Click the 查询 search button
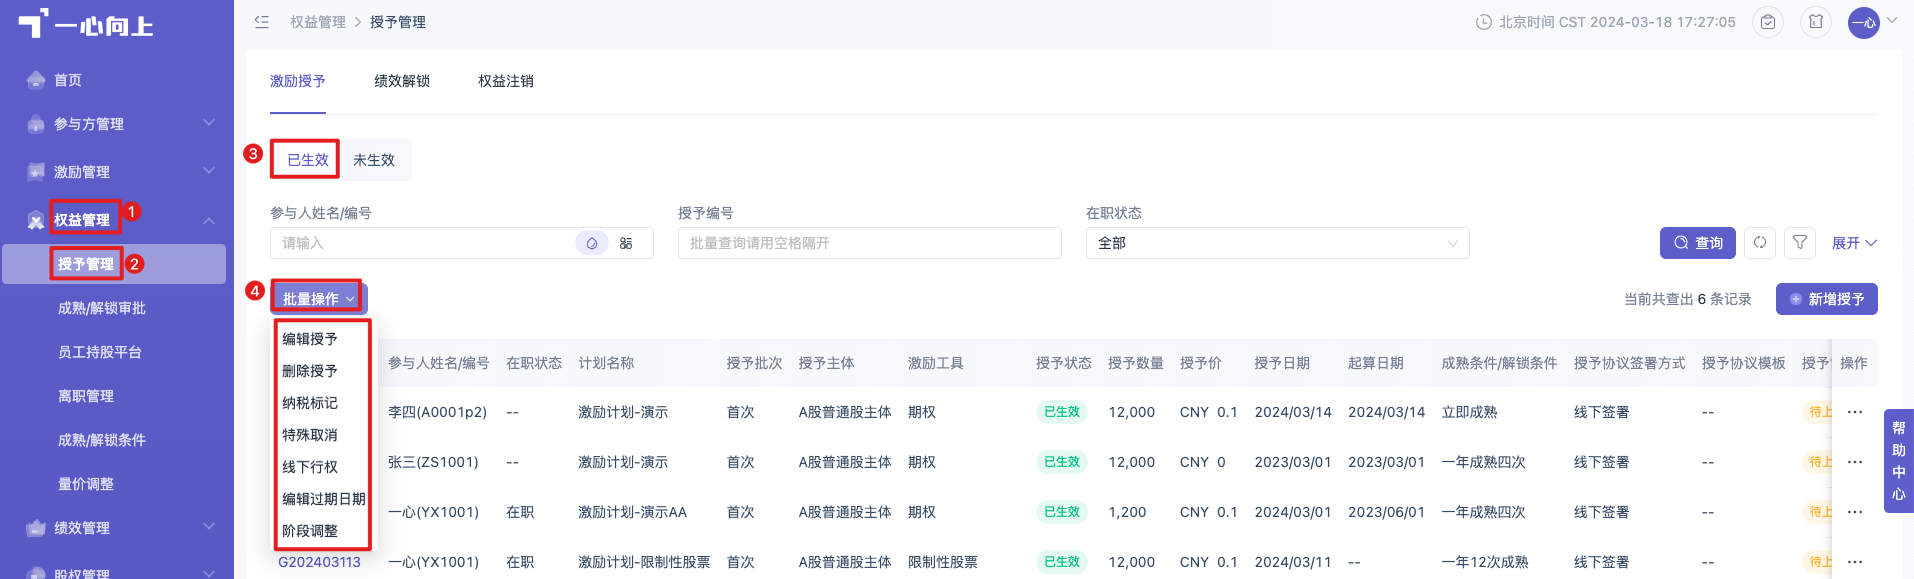 point(1698,243)
